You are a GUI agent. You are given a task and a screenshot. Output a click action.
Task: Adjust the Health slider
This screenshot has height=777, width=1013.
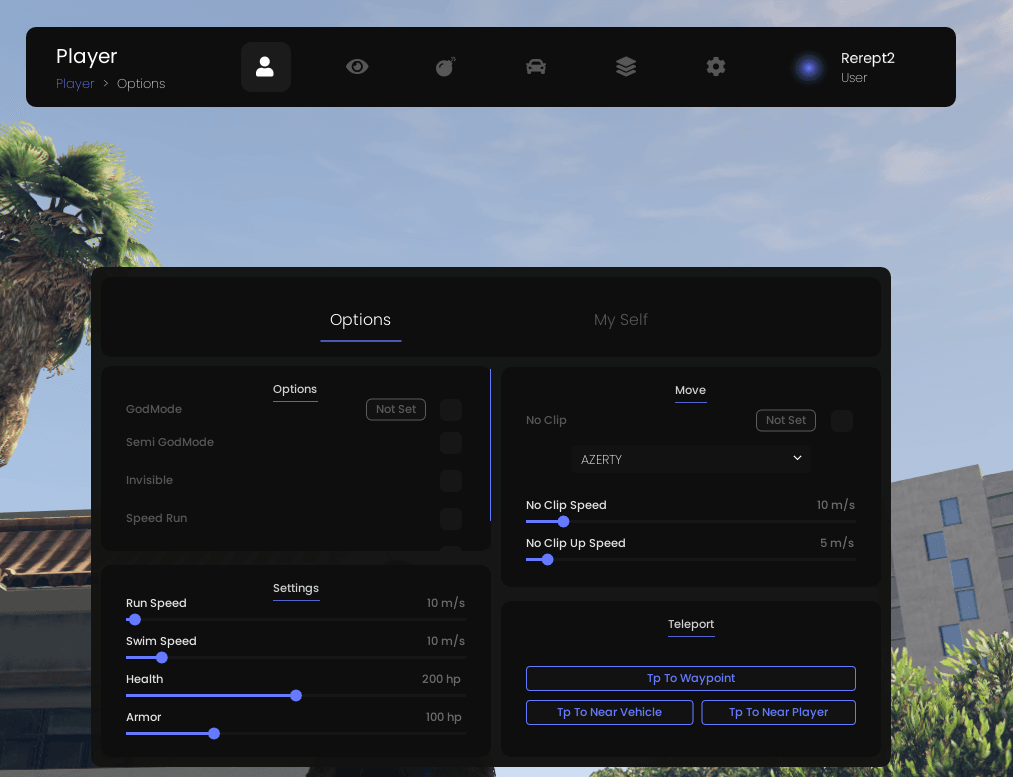click(296, 696)
